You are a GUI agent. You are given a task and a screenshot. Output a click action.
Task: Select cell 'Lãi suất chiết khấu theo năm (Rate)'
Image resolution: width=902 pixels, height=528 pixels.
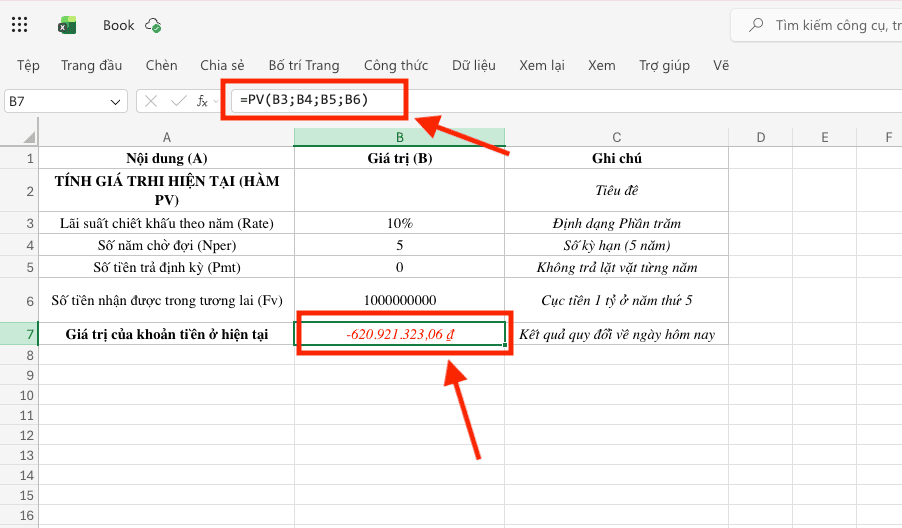166,223
